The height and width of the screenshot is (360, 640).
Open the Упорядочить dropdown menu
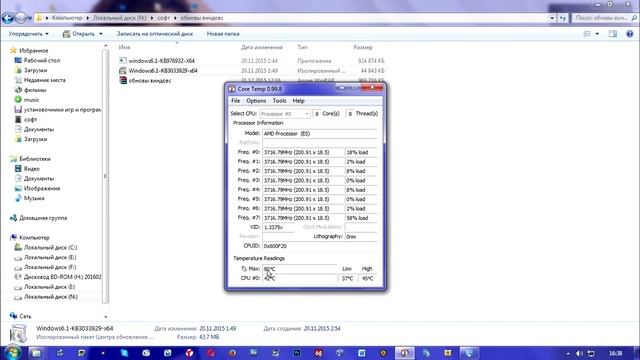click(x=29, y=34)
